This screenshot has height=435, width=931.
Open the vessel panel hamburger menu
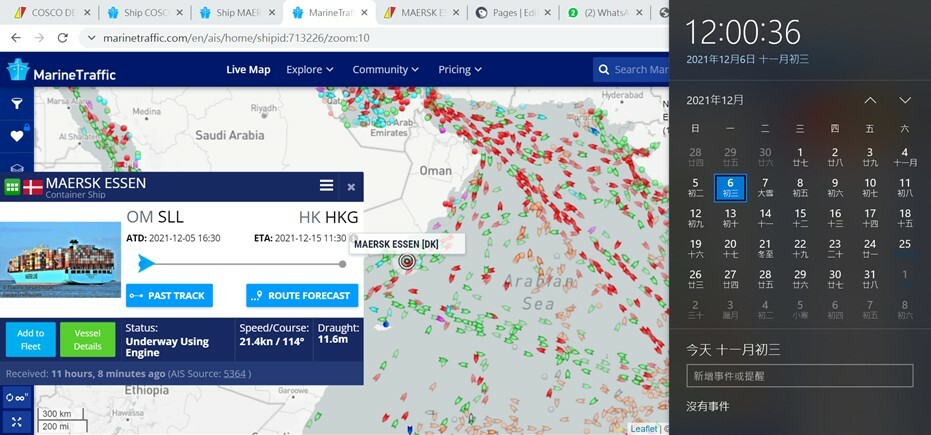(x=326, y=186)
